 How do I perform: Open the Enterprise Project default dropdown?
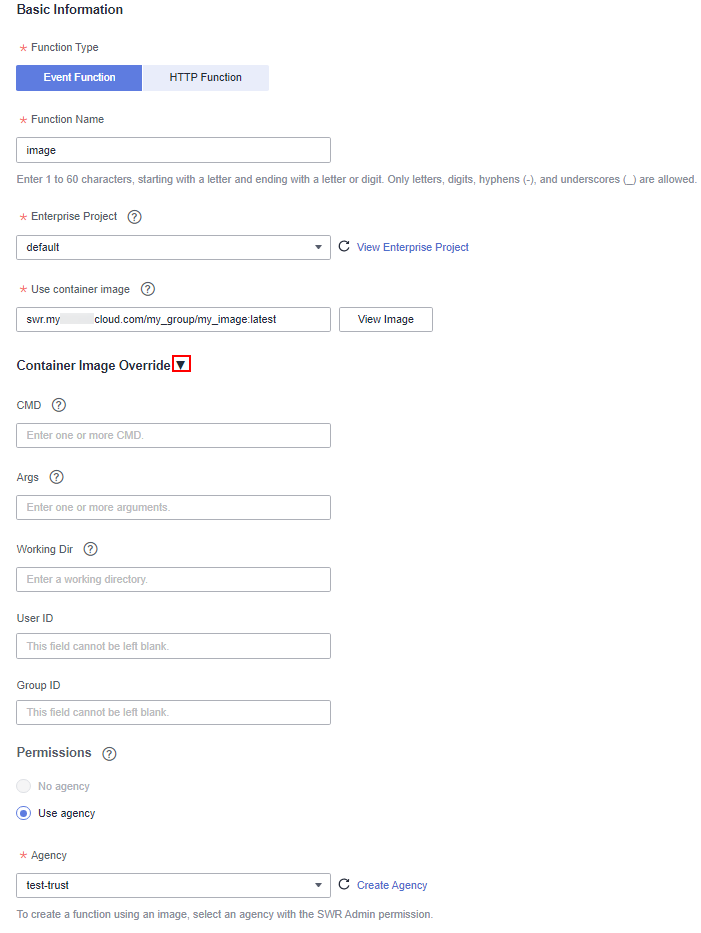pyautogui.click(x=173, y=247)
